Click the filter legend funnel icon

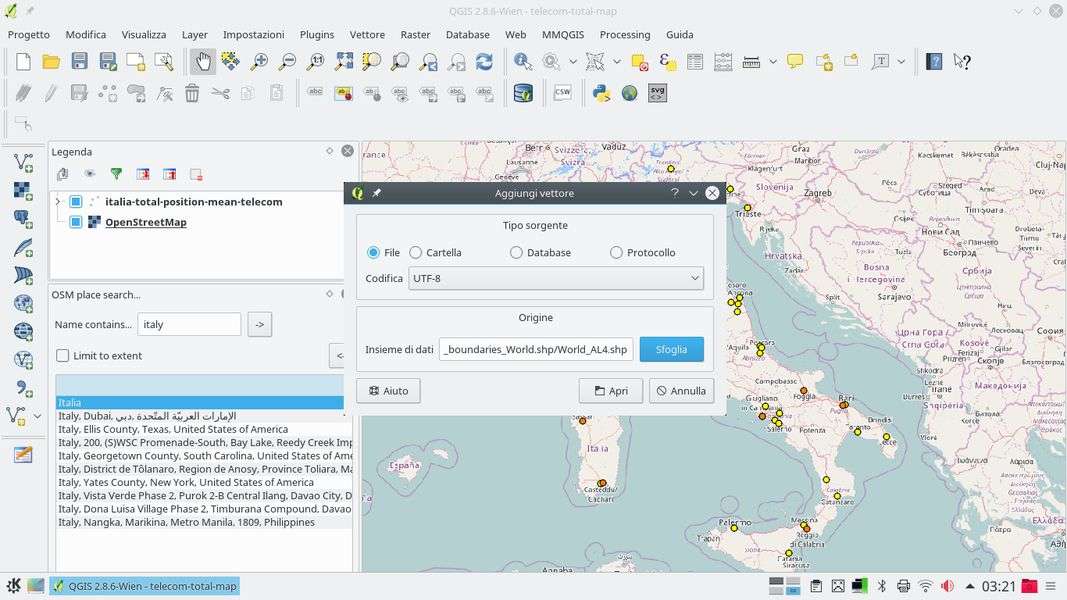click(x=116, y=174)
